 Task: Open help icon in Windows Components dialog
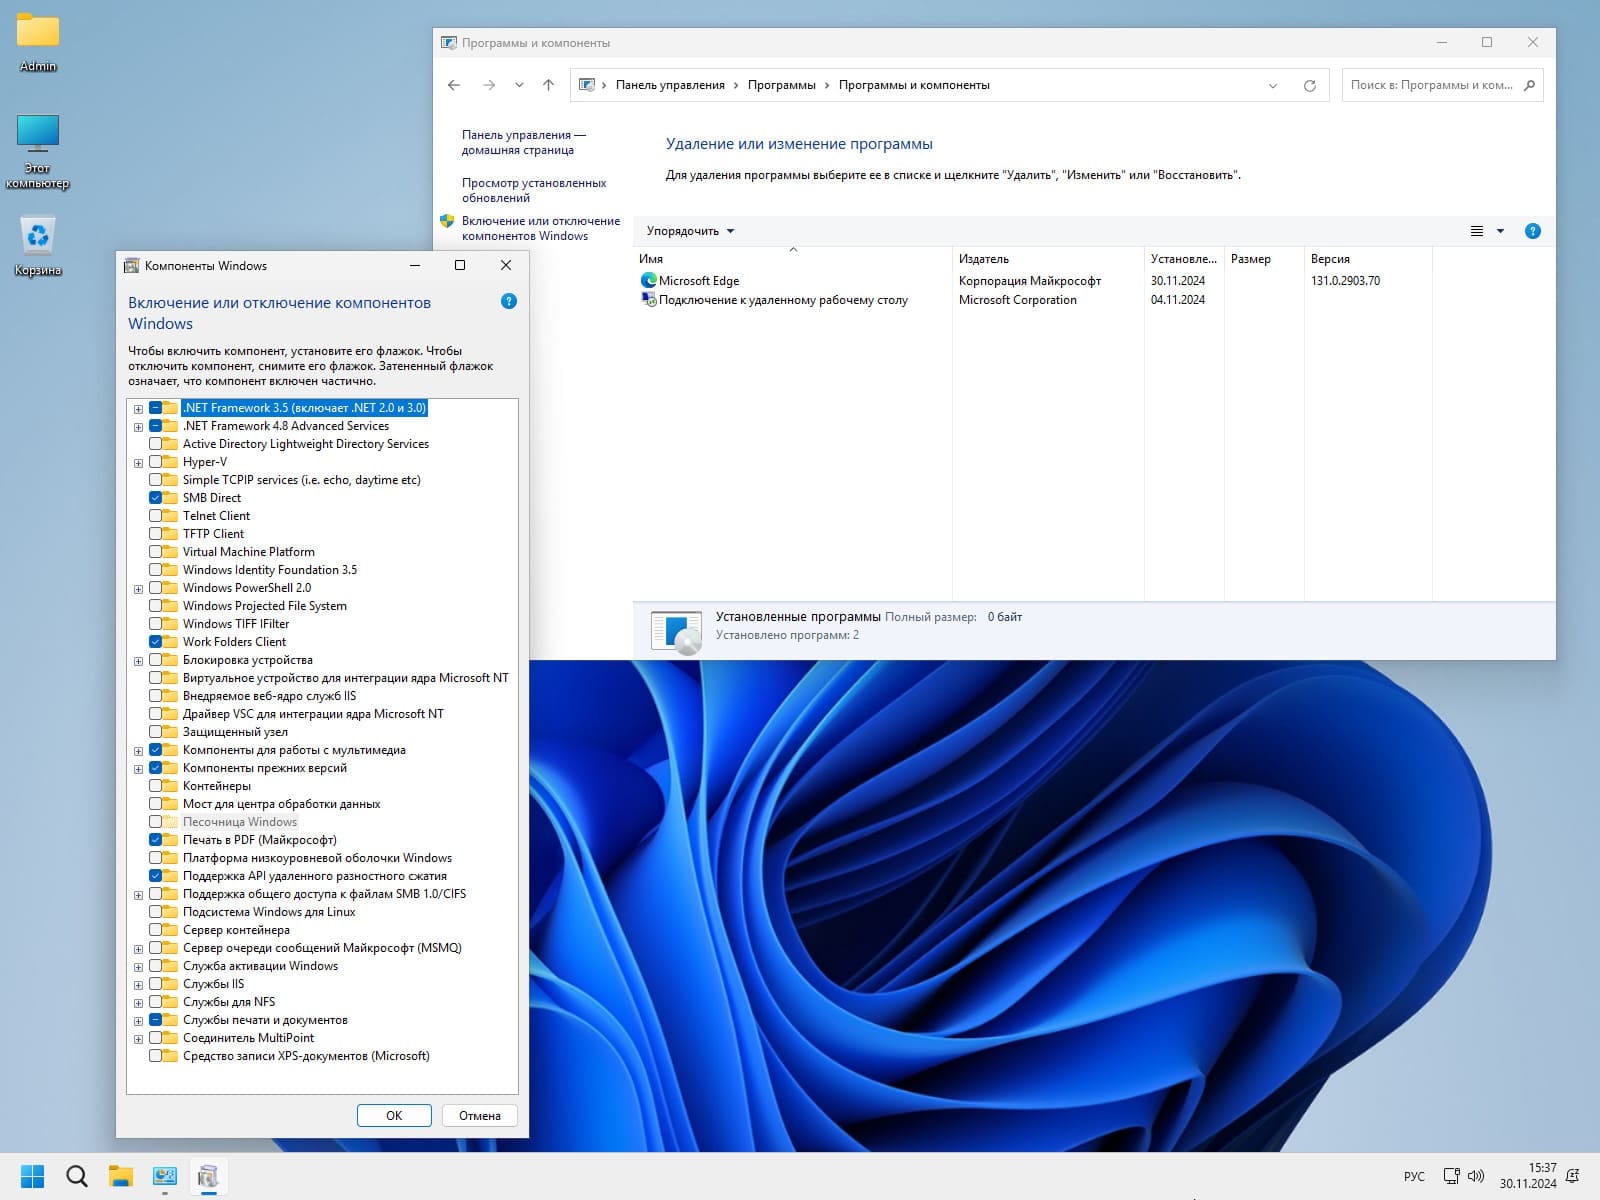pyautogui.click(x=508, y=301)
